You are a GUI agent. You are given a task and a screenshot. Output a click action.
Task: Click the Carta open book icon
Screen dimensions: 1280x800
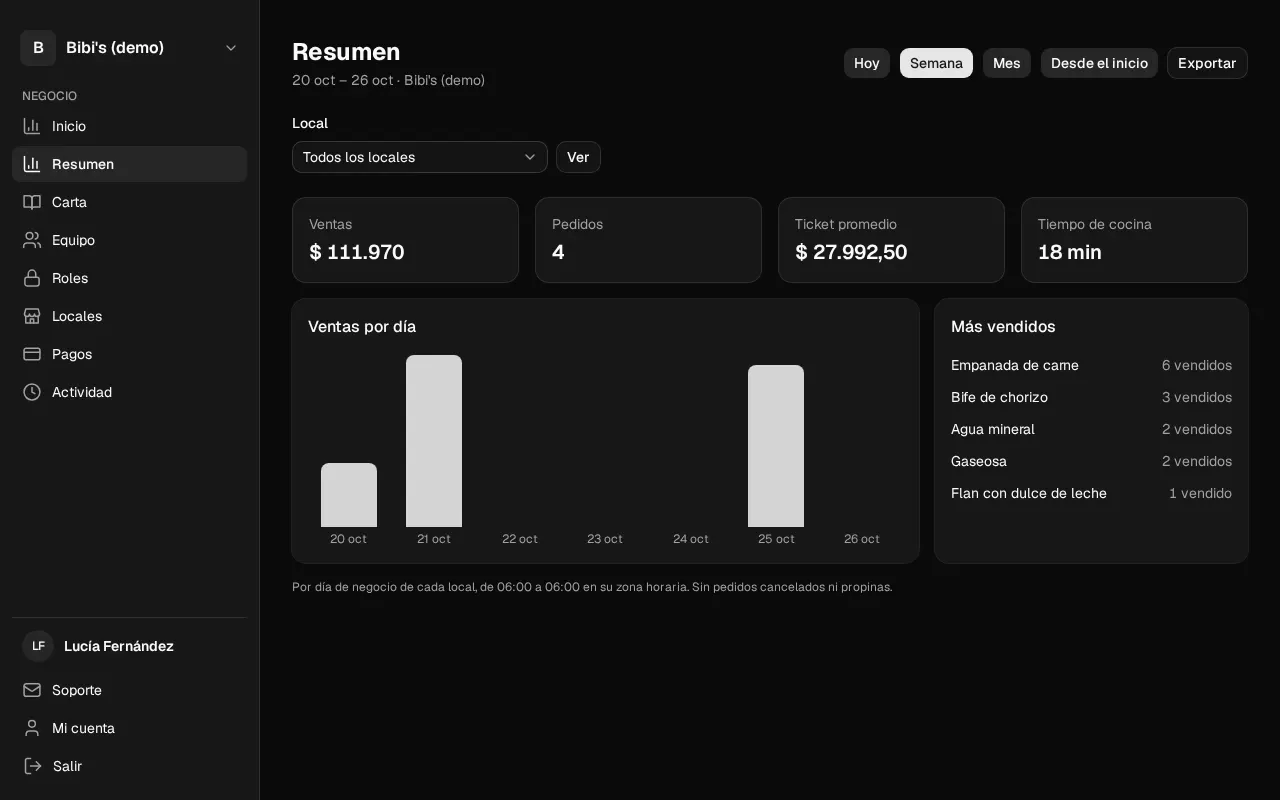32,202
